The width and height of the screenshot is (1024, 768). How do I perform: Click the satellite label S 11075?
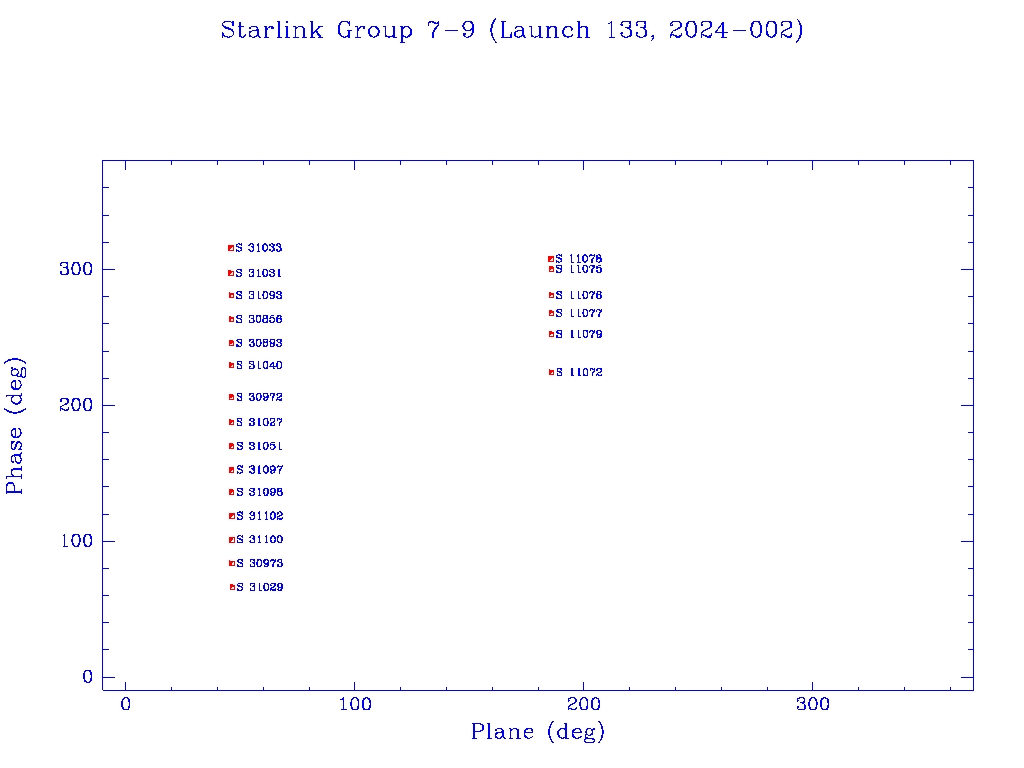tap(579, 269)
